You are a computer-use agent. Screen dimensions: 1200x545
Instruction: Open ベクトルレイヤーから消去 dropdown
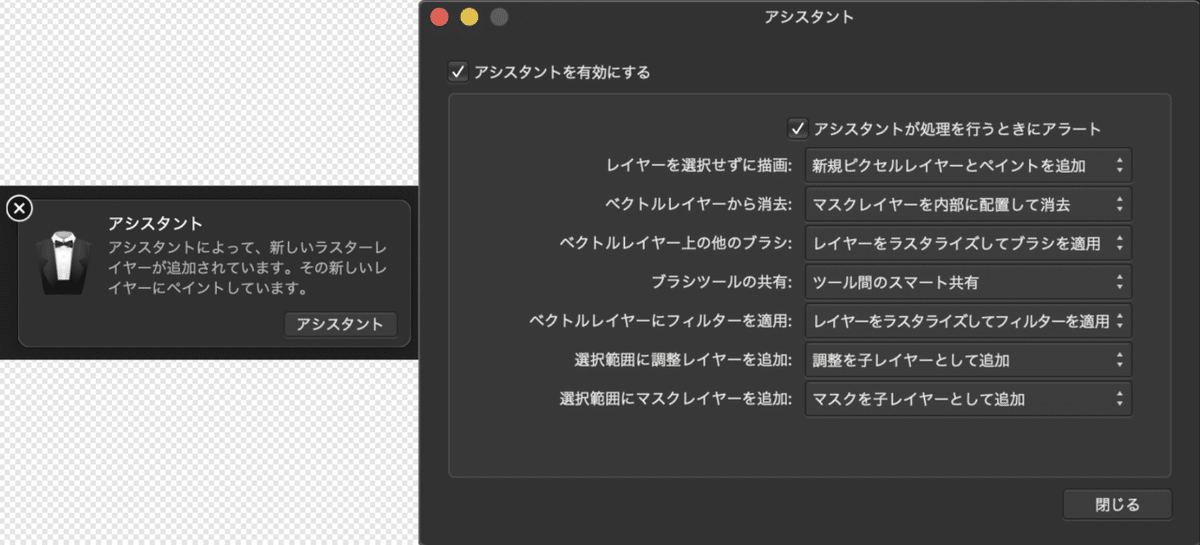968,204
